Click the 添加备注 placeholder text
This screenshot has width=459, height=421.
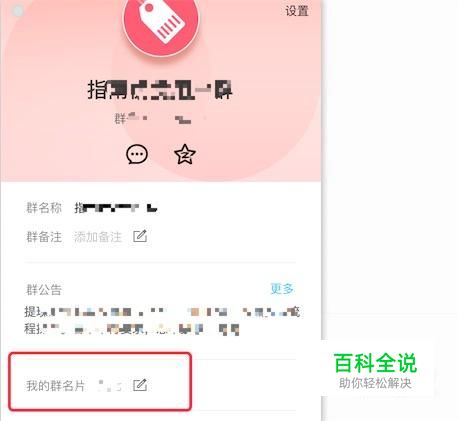point(98,237)
